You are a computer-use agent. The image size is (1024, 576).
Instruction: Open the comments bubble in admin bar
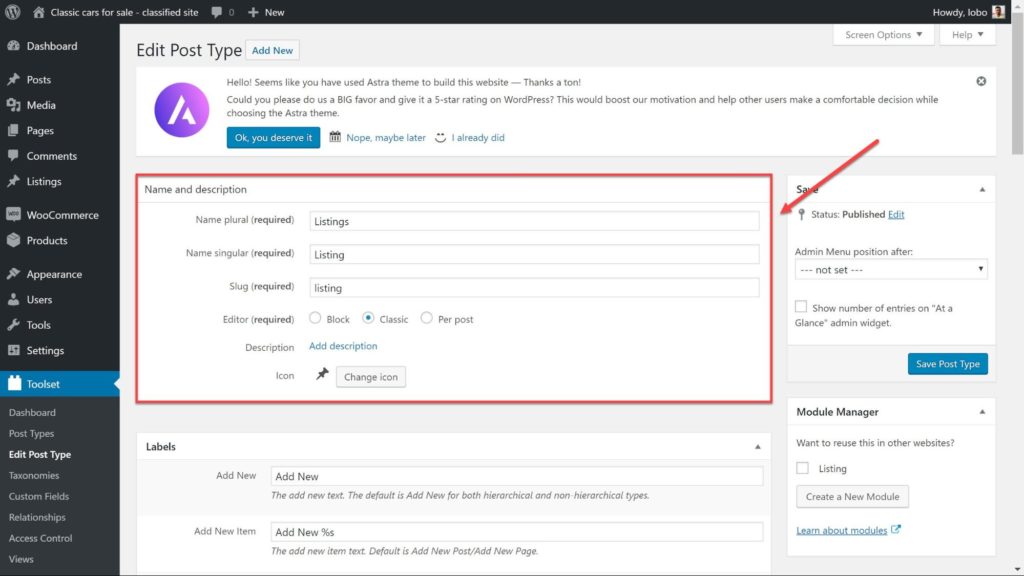click(218, 12)
